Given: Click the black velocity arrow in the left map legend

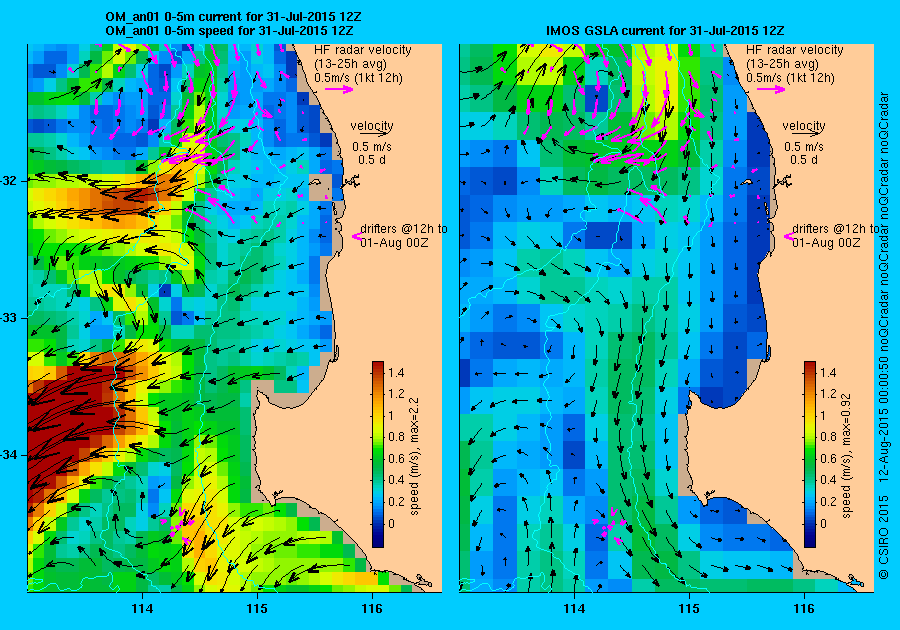Looking at the screenshot, I should (372, 133).
